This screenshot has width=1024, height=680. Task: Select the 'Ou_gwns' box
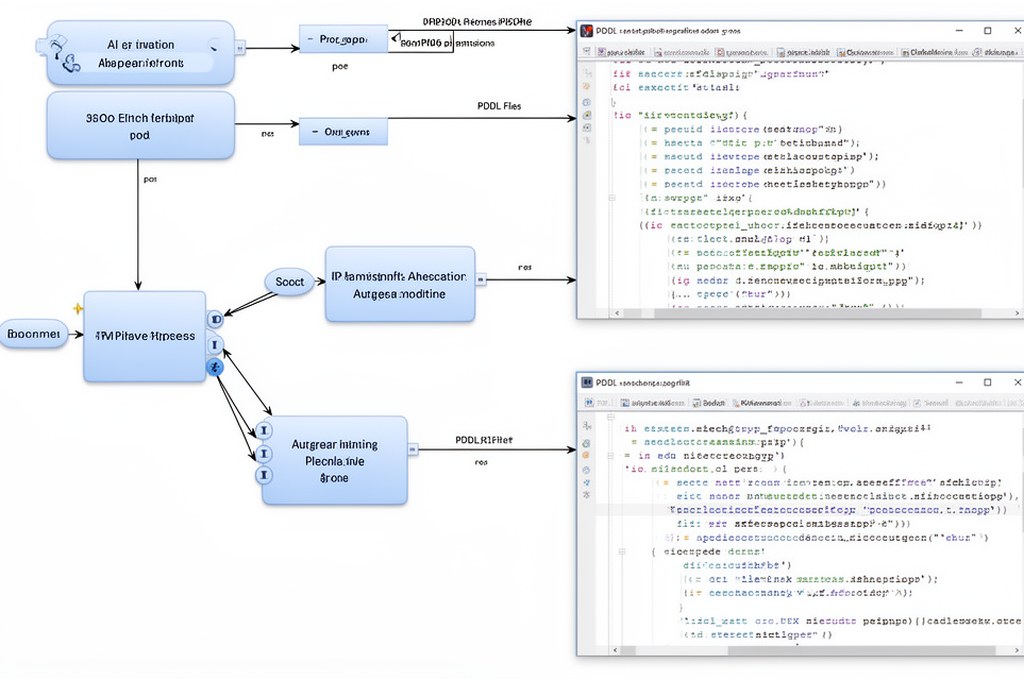344,131
